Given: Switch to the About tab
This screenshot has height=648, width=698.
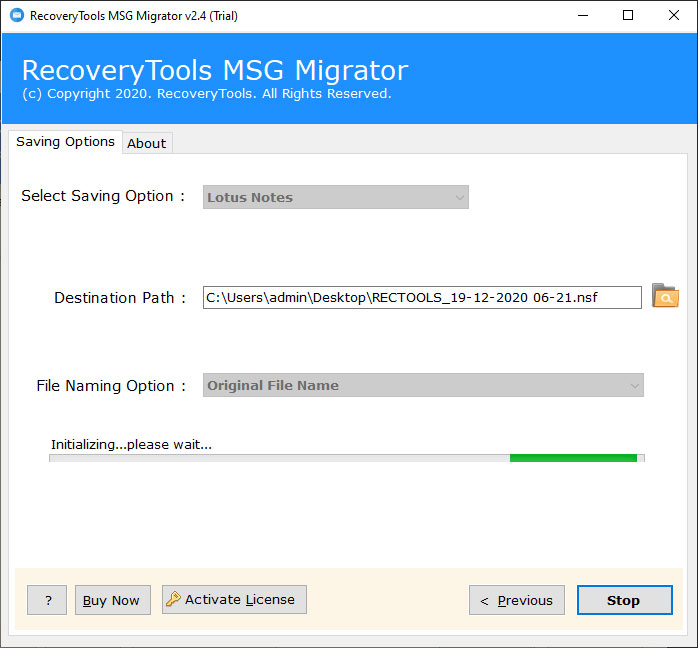Looking at the screenshot, I should coord(146,143).
